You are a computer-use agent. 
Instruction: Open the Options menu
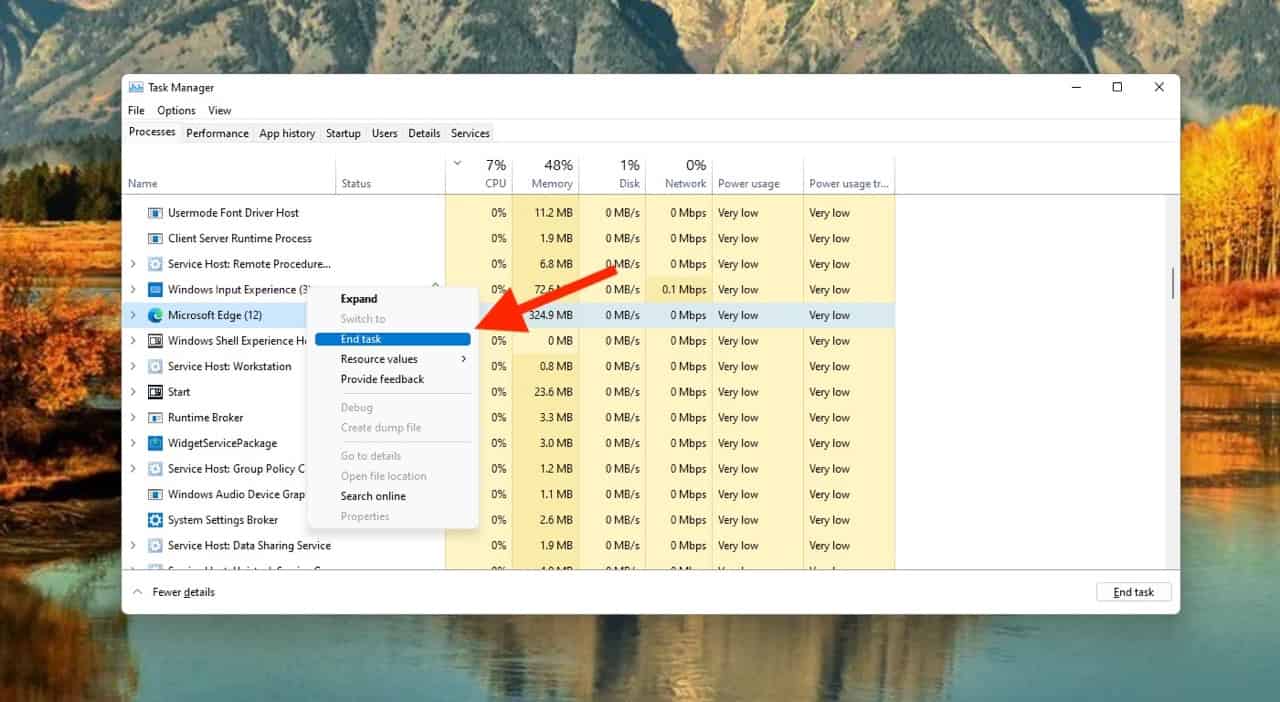pyautogui.click(x=176, y=110)
